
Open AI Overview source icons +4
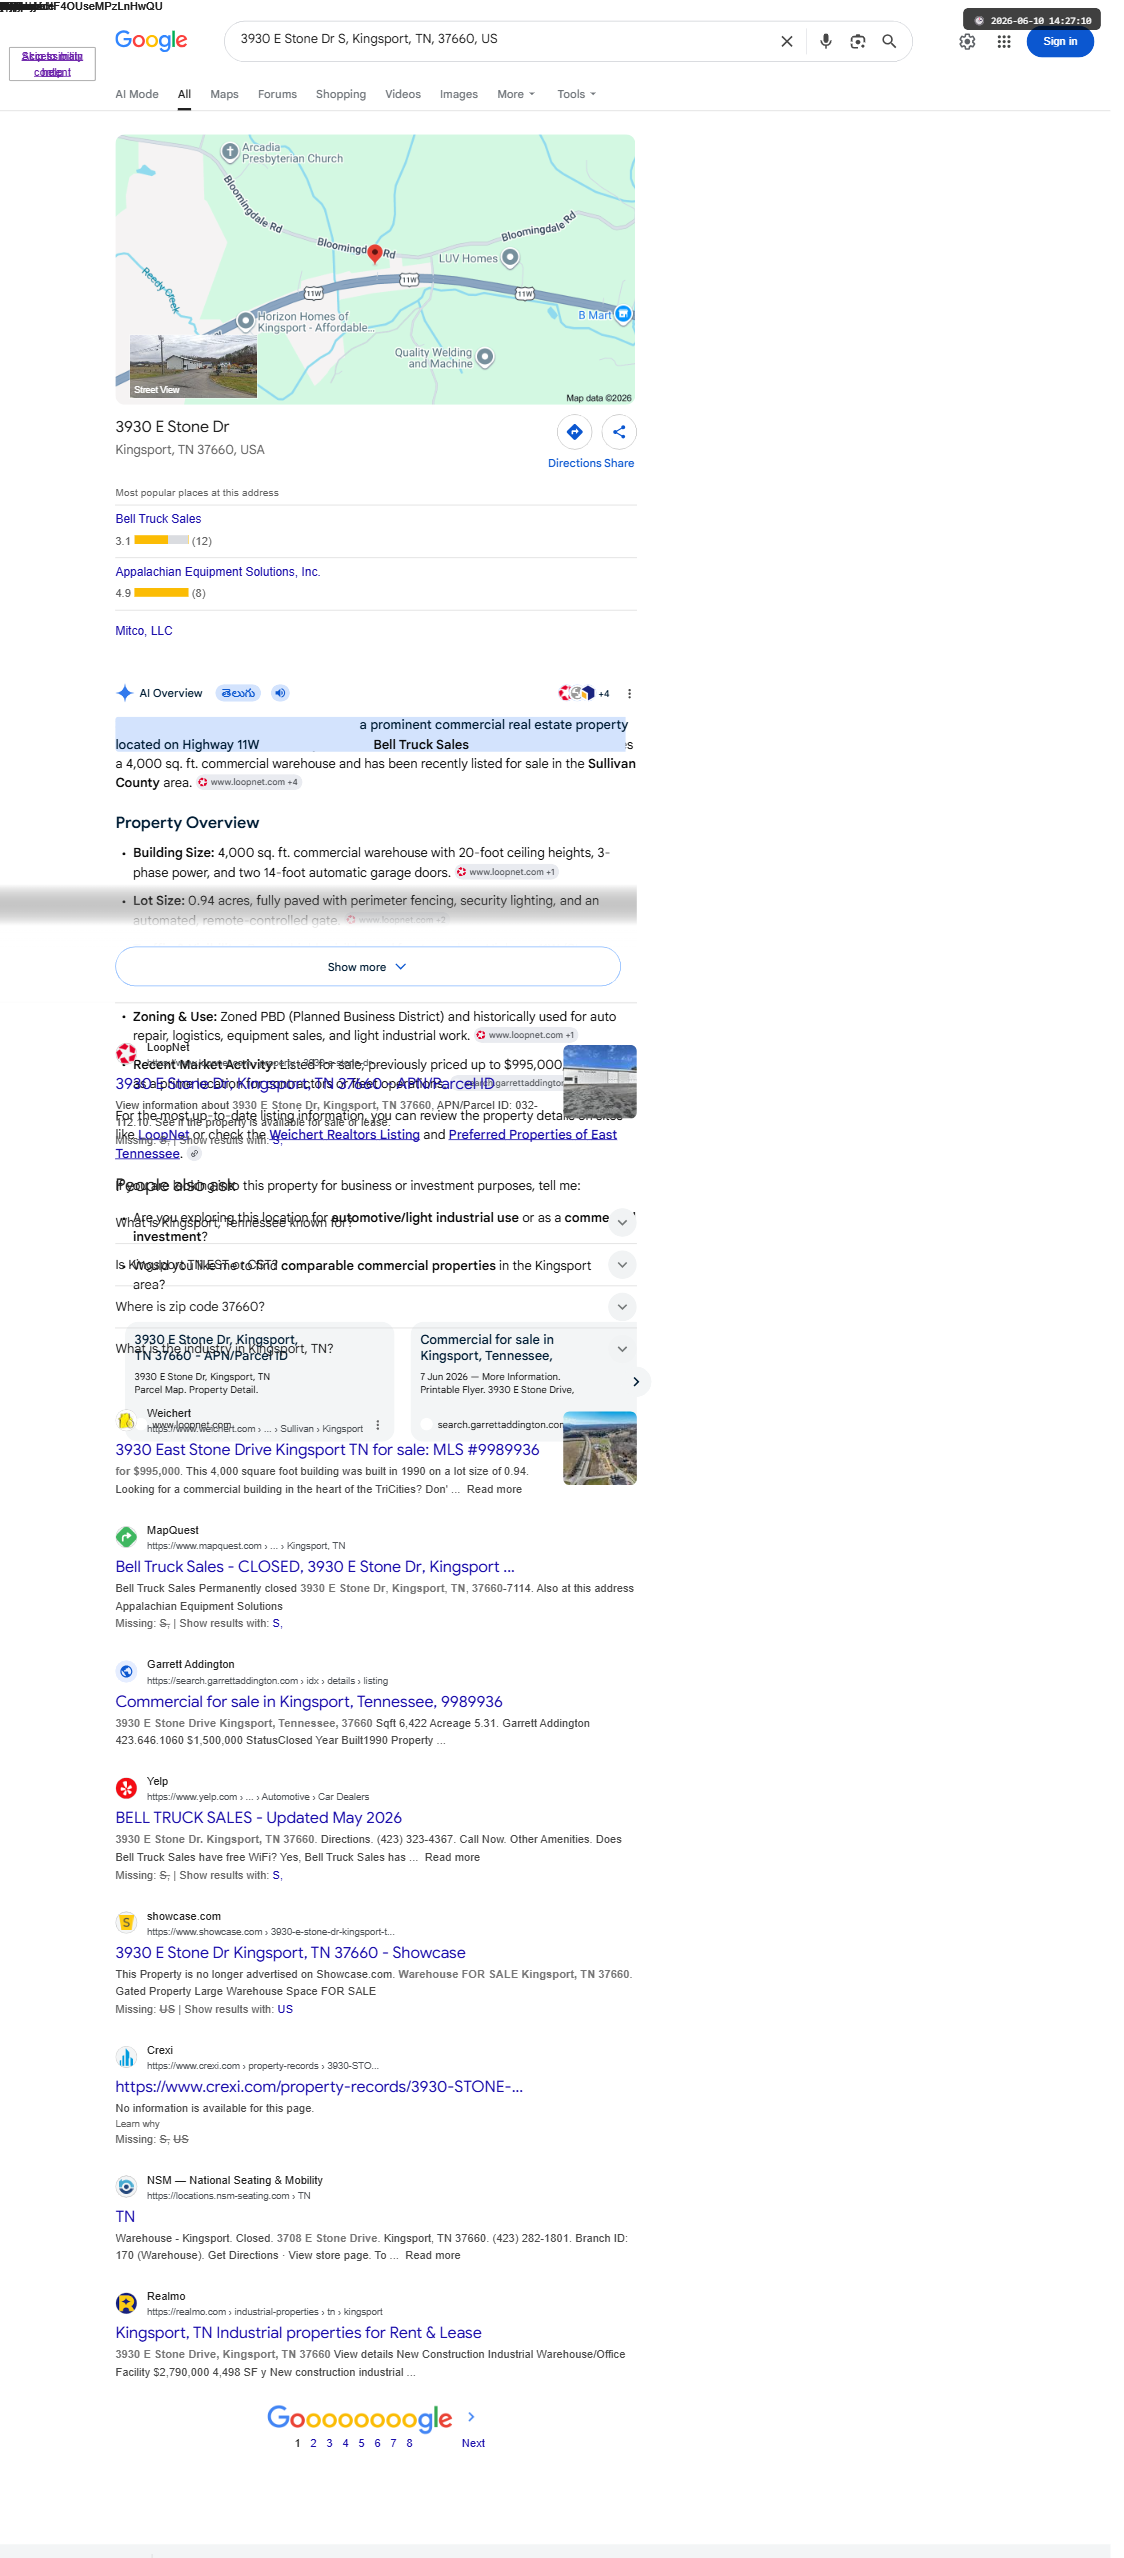(x=584, y=693)
